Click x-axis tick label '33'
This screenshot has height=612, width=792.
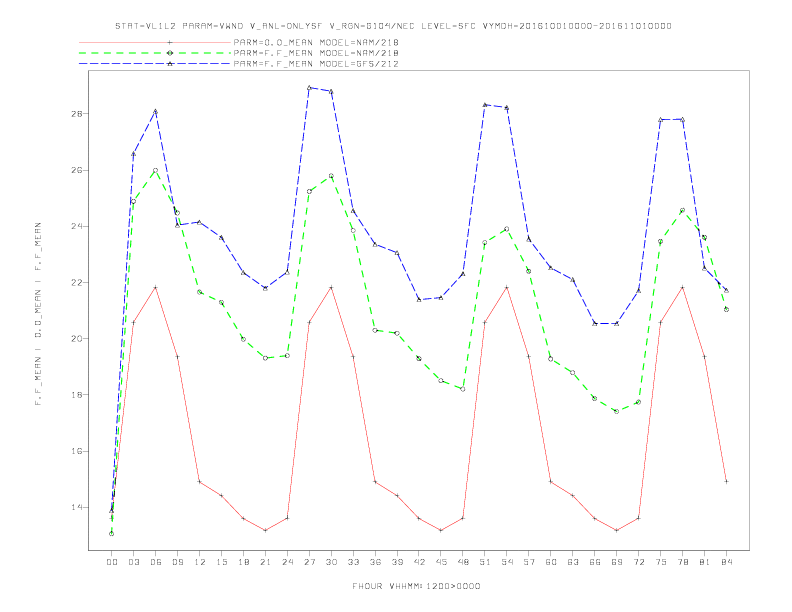coord(353,562)
